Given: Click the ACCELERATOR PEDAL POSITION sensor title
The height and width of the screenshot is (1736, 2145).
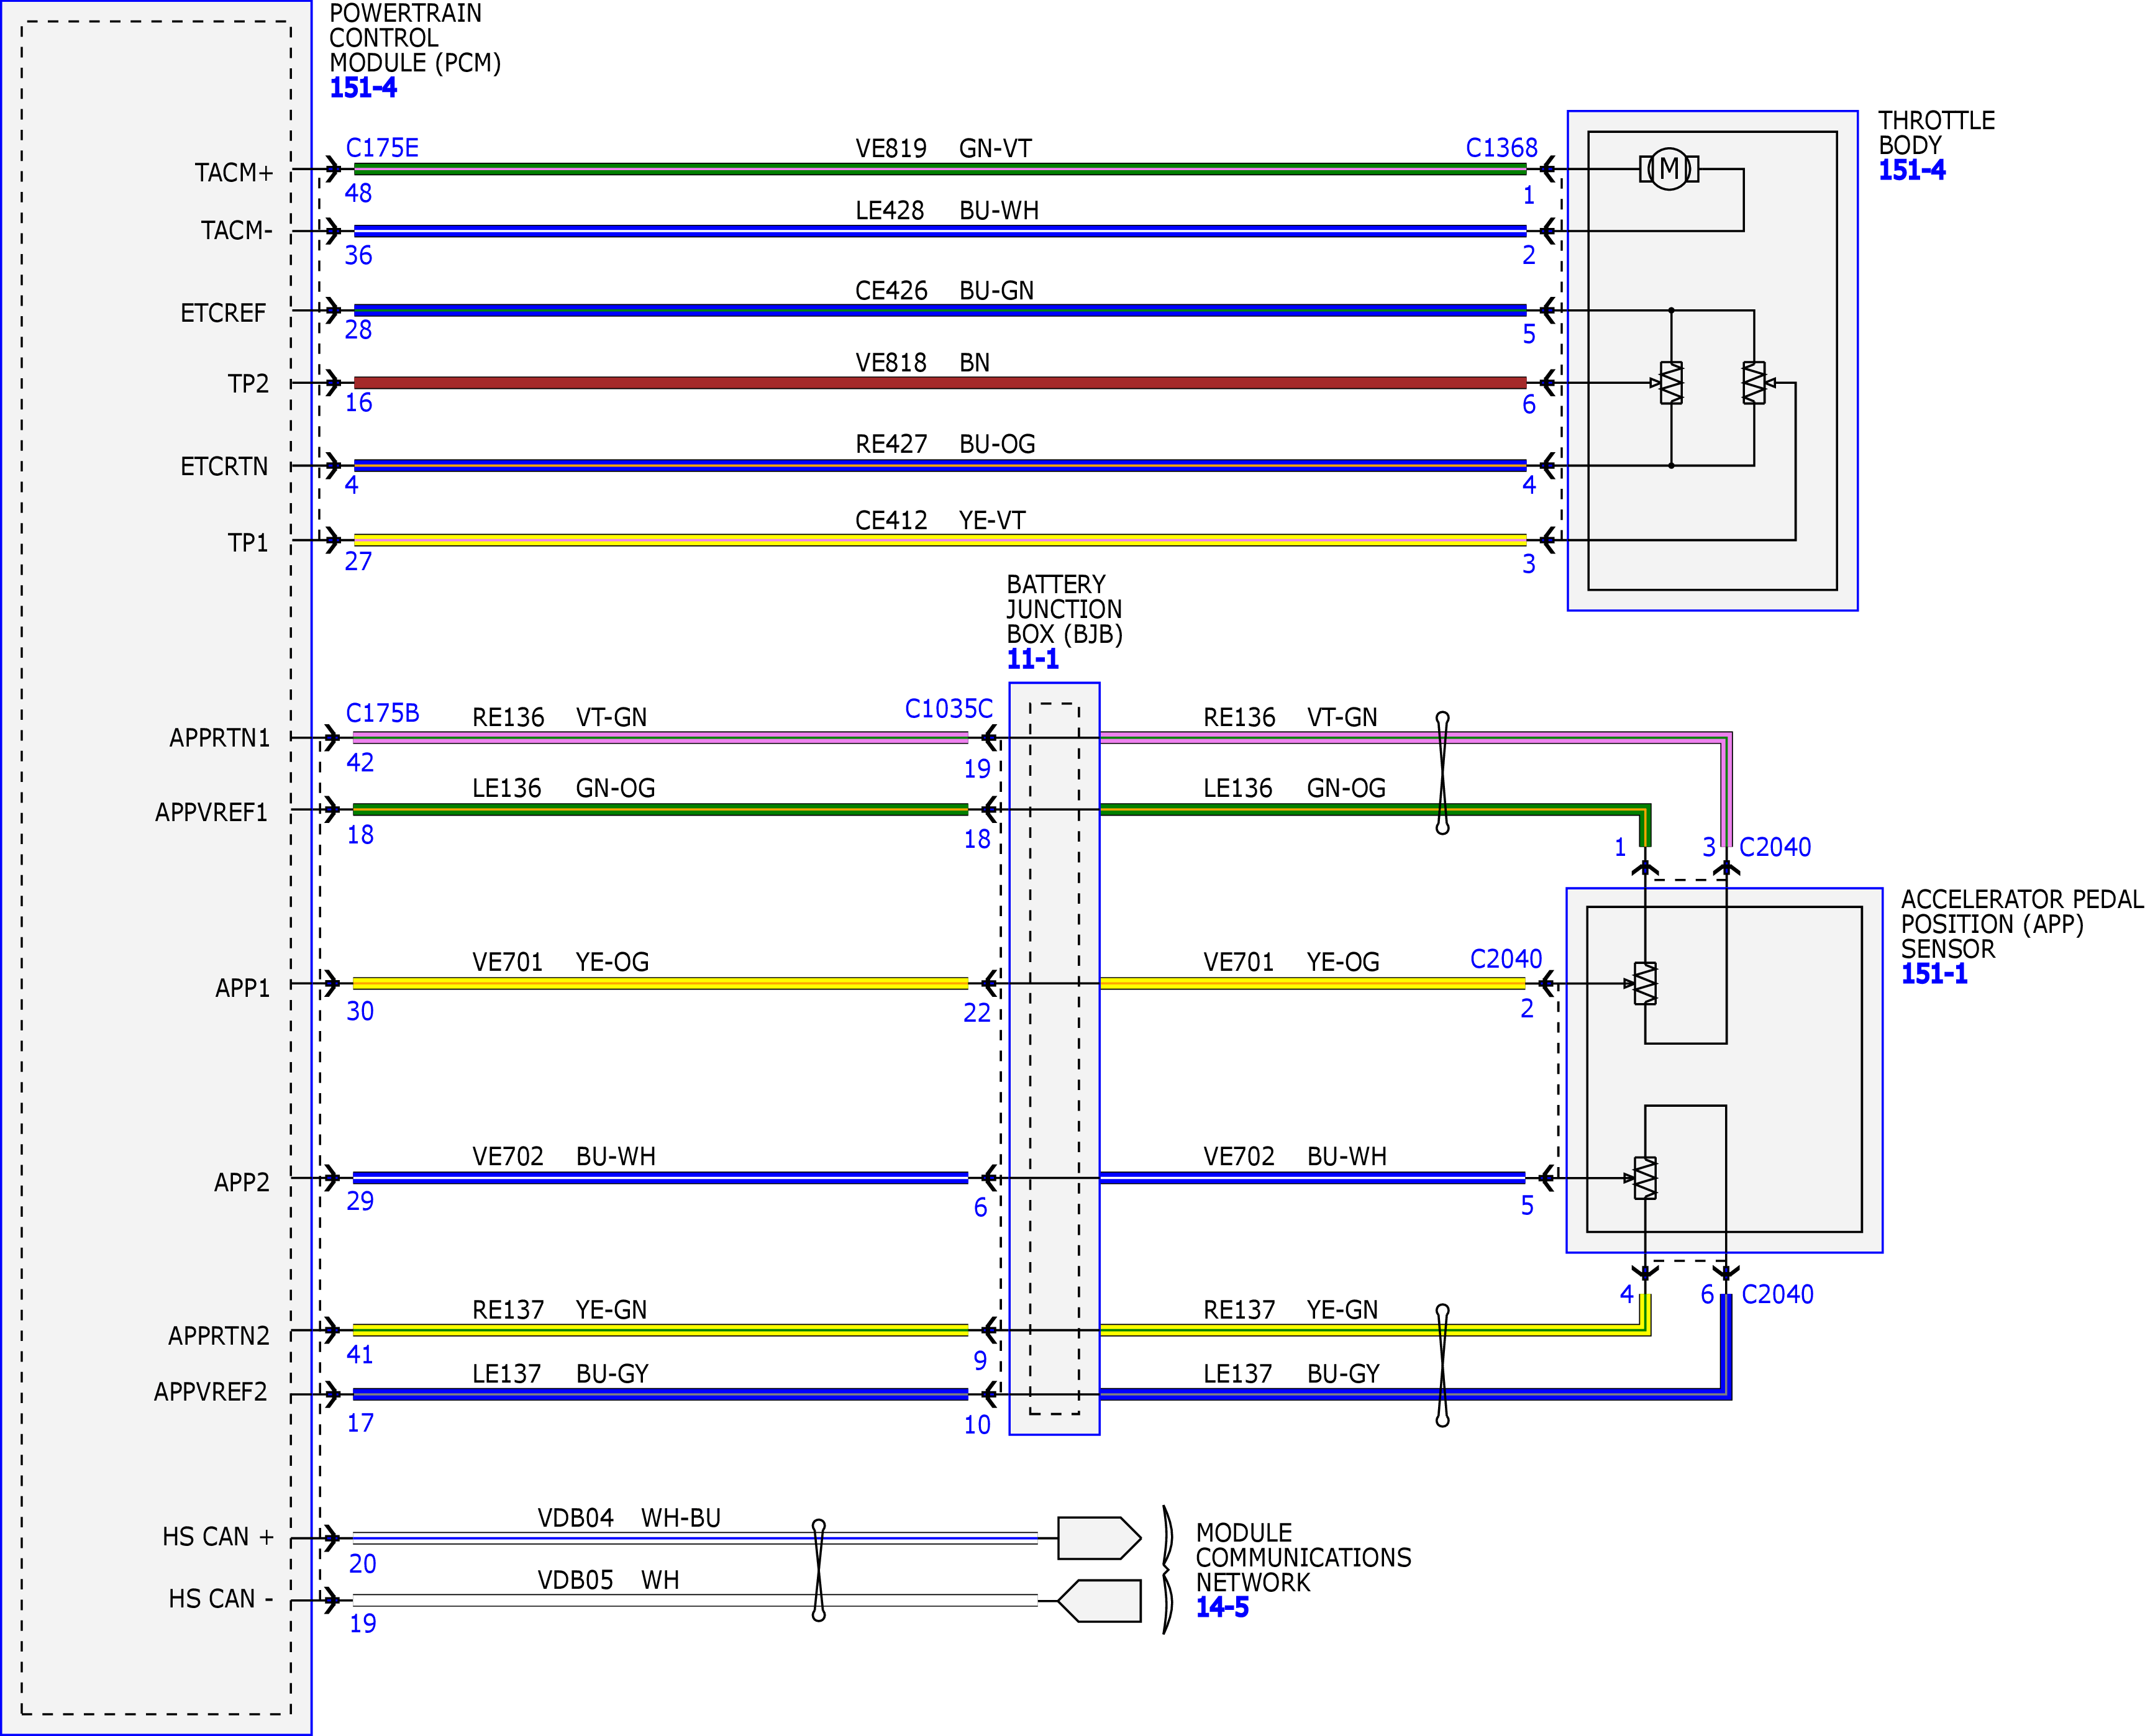Looking at the screenshot, I should [2021, 924].
